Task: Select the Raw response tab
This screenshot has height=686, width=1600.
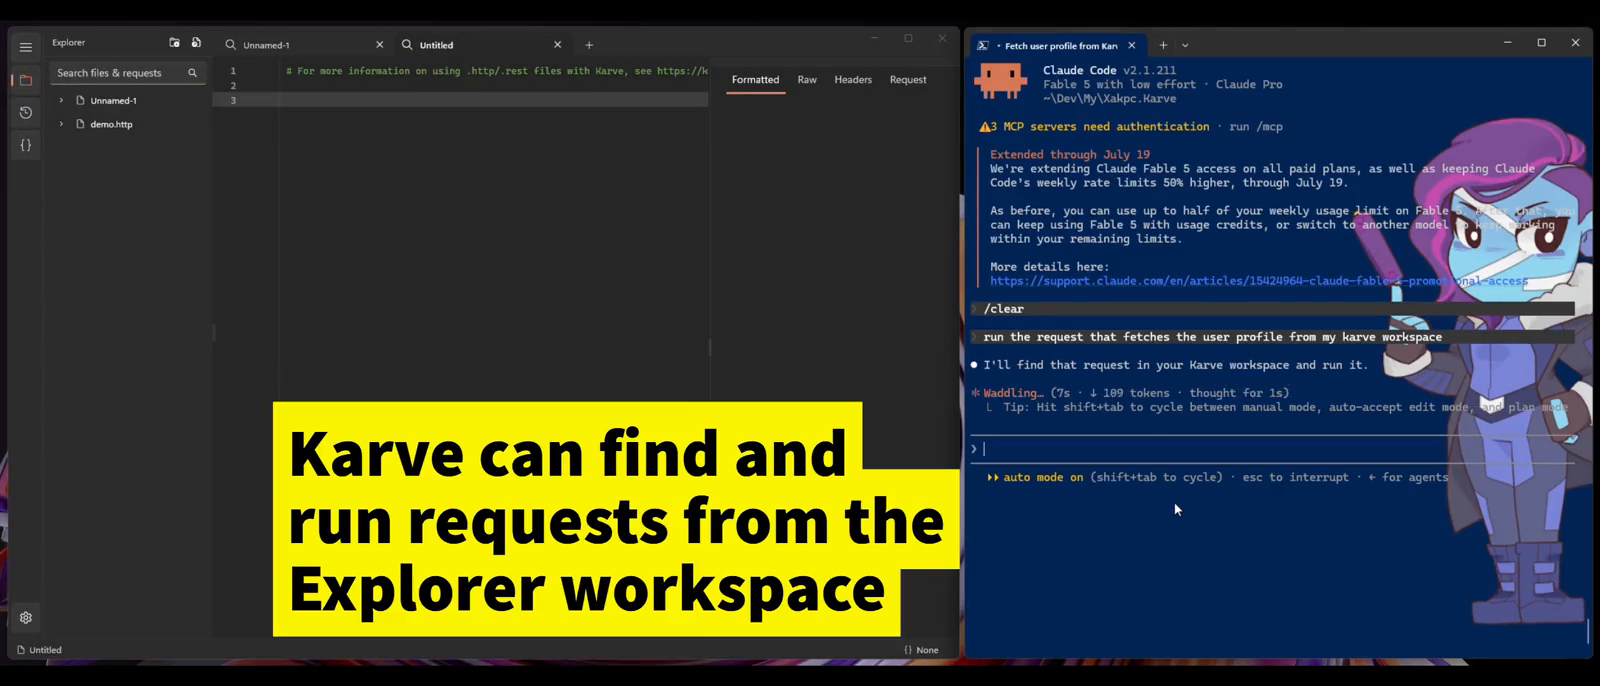Action: [807, 80]
